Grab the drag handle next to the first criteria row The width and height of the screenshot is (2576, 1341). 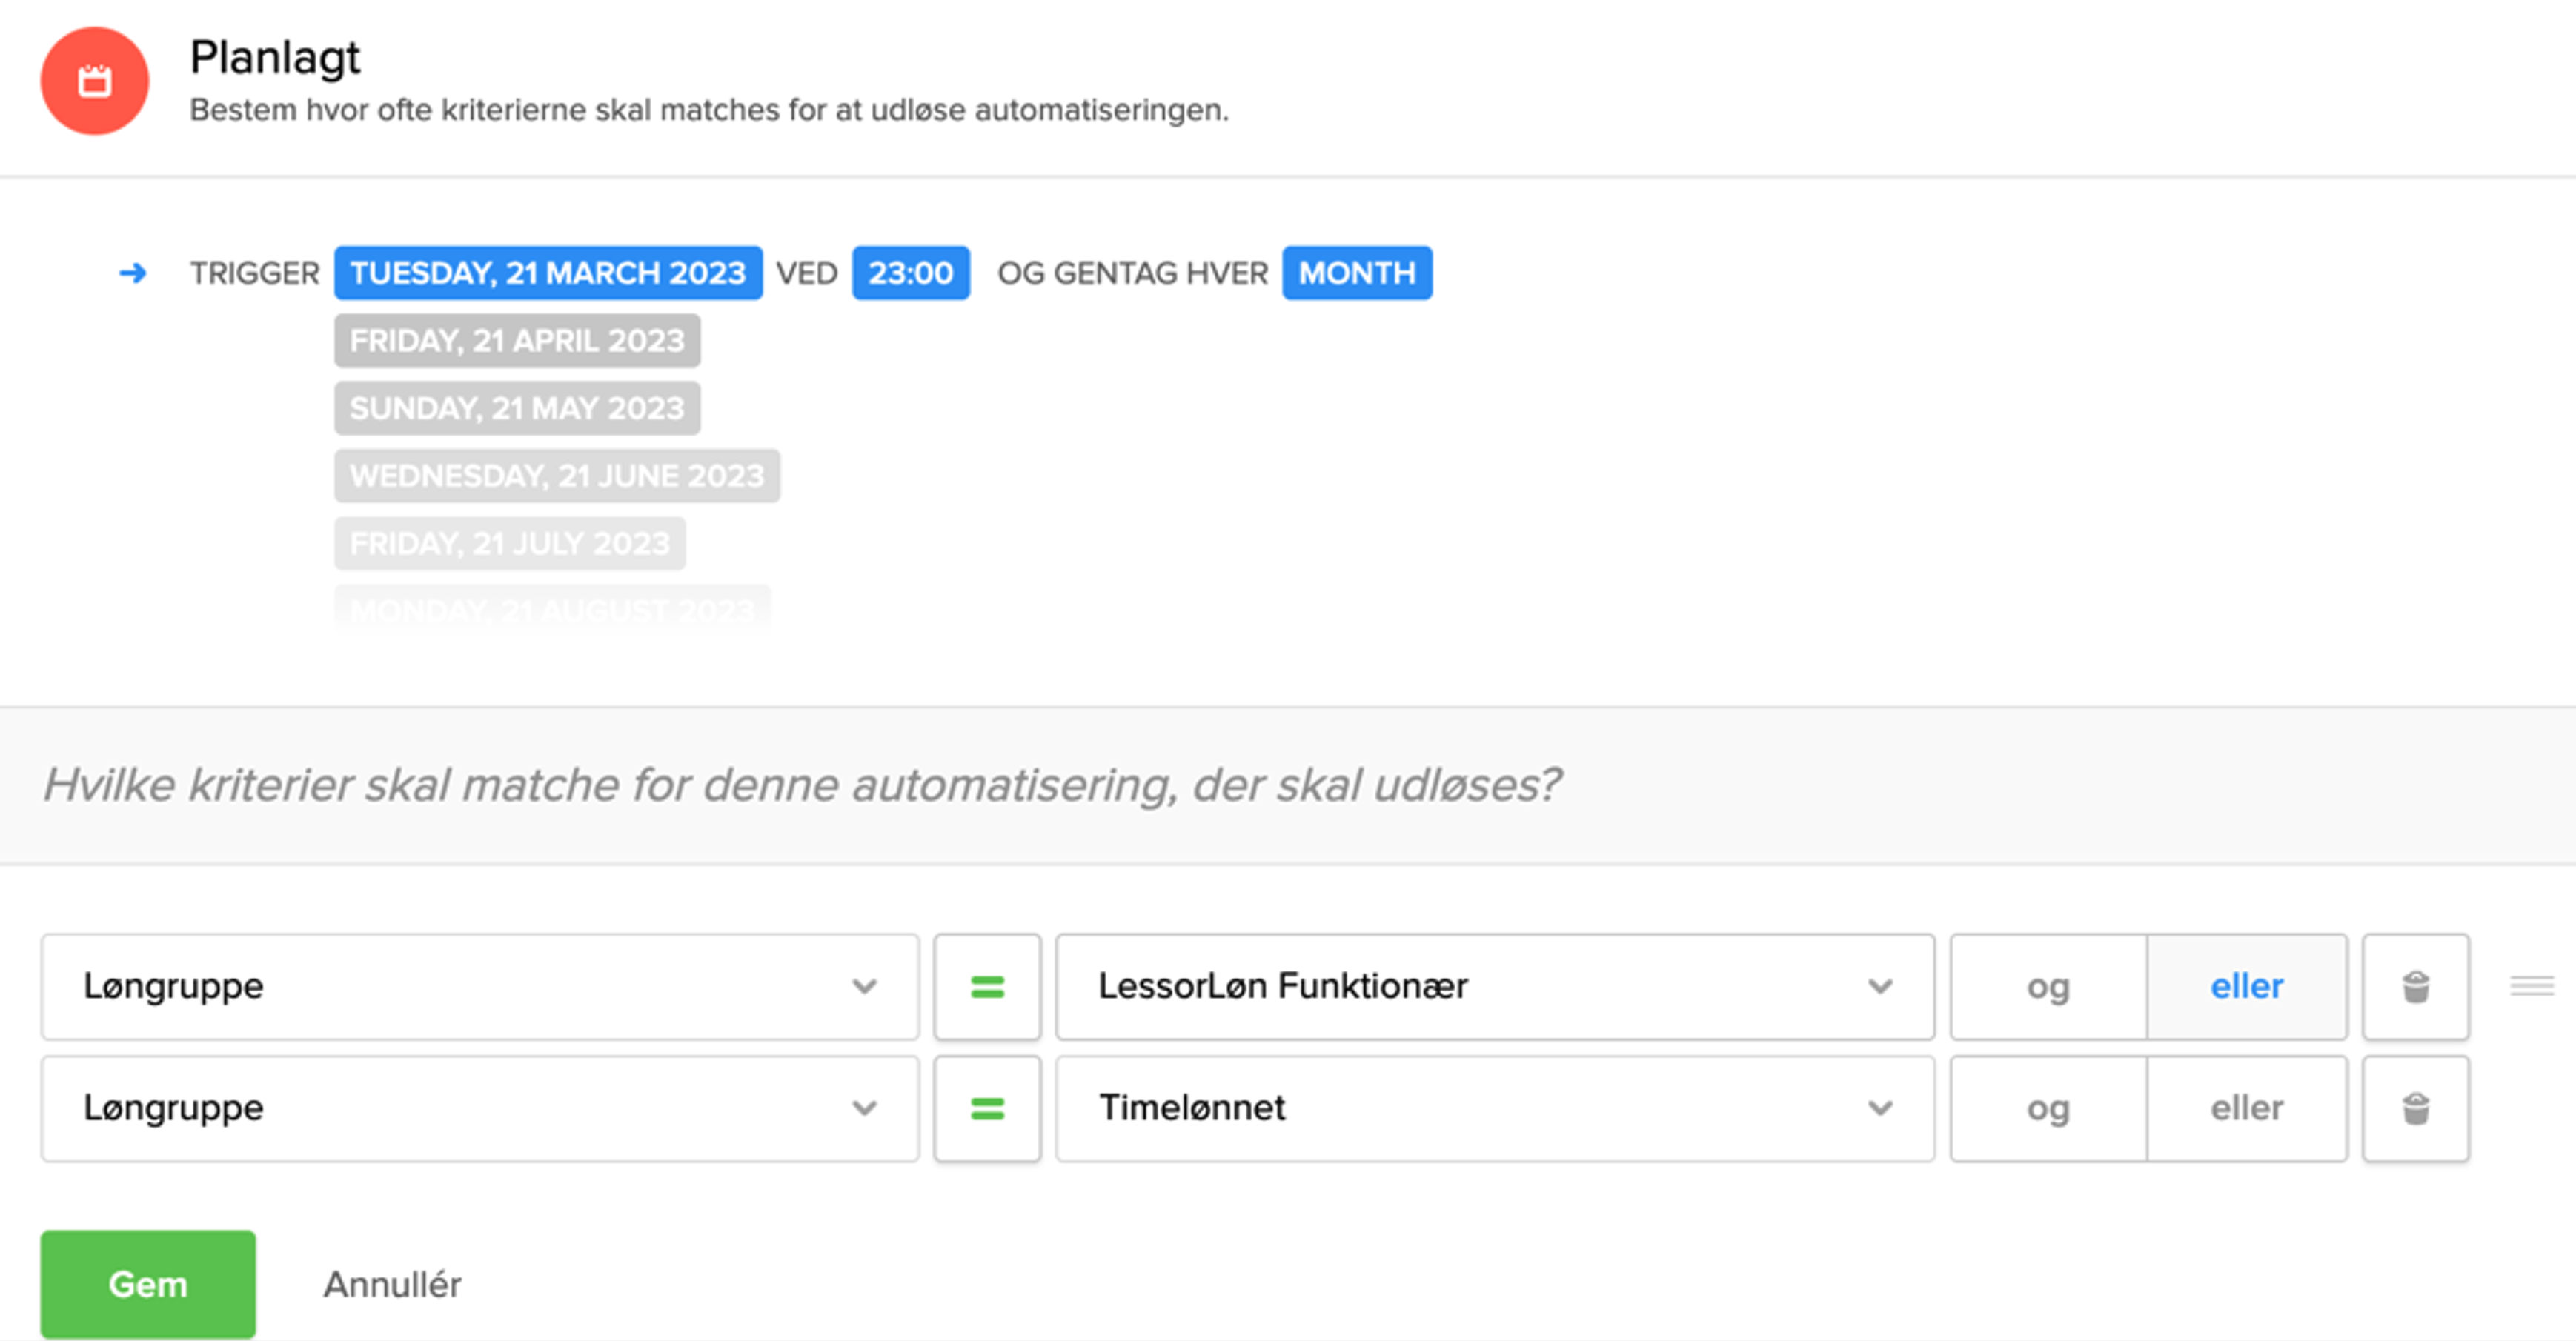(2531, 987)
